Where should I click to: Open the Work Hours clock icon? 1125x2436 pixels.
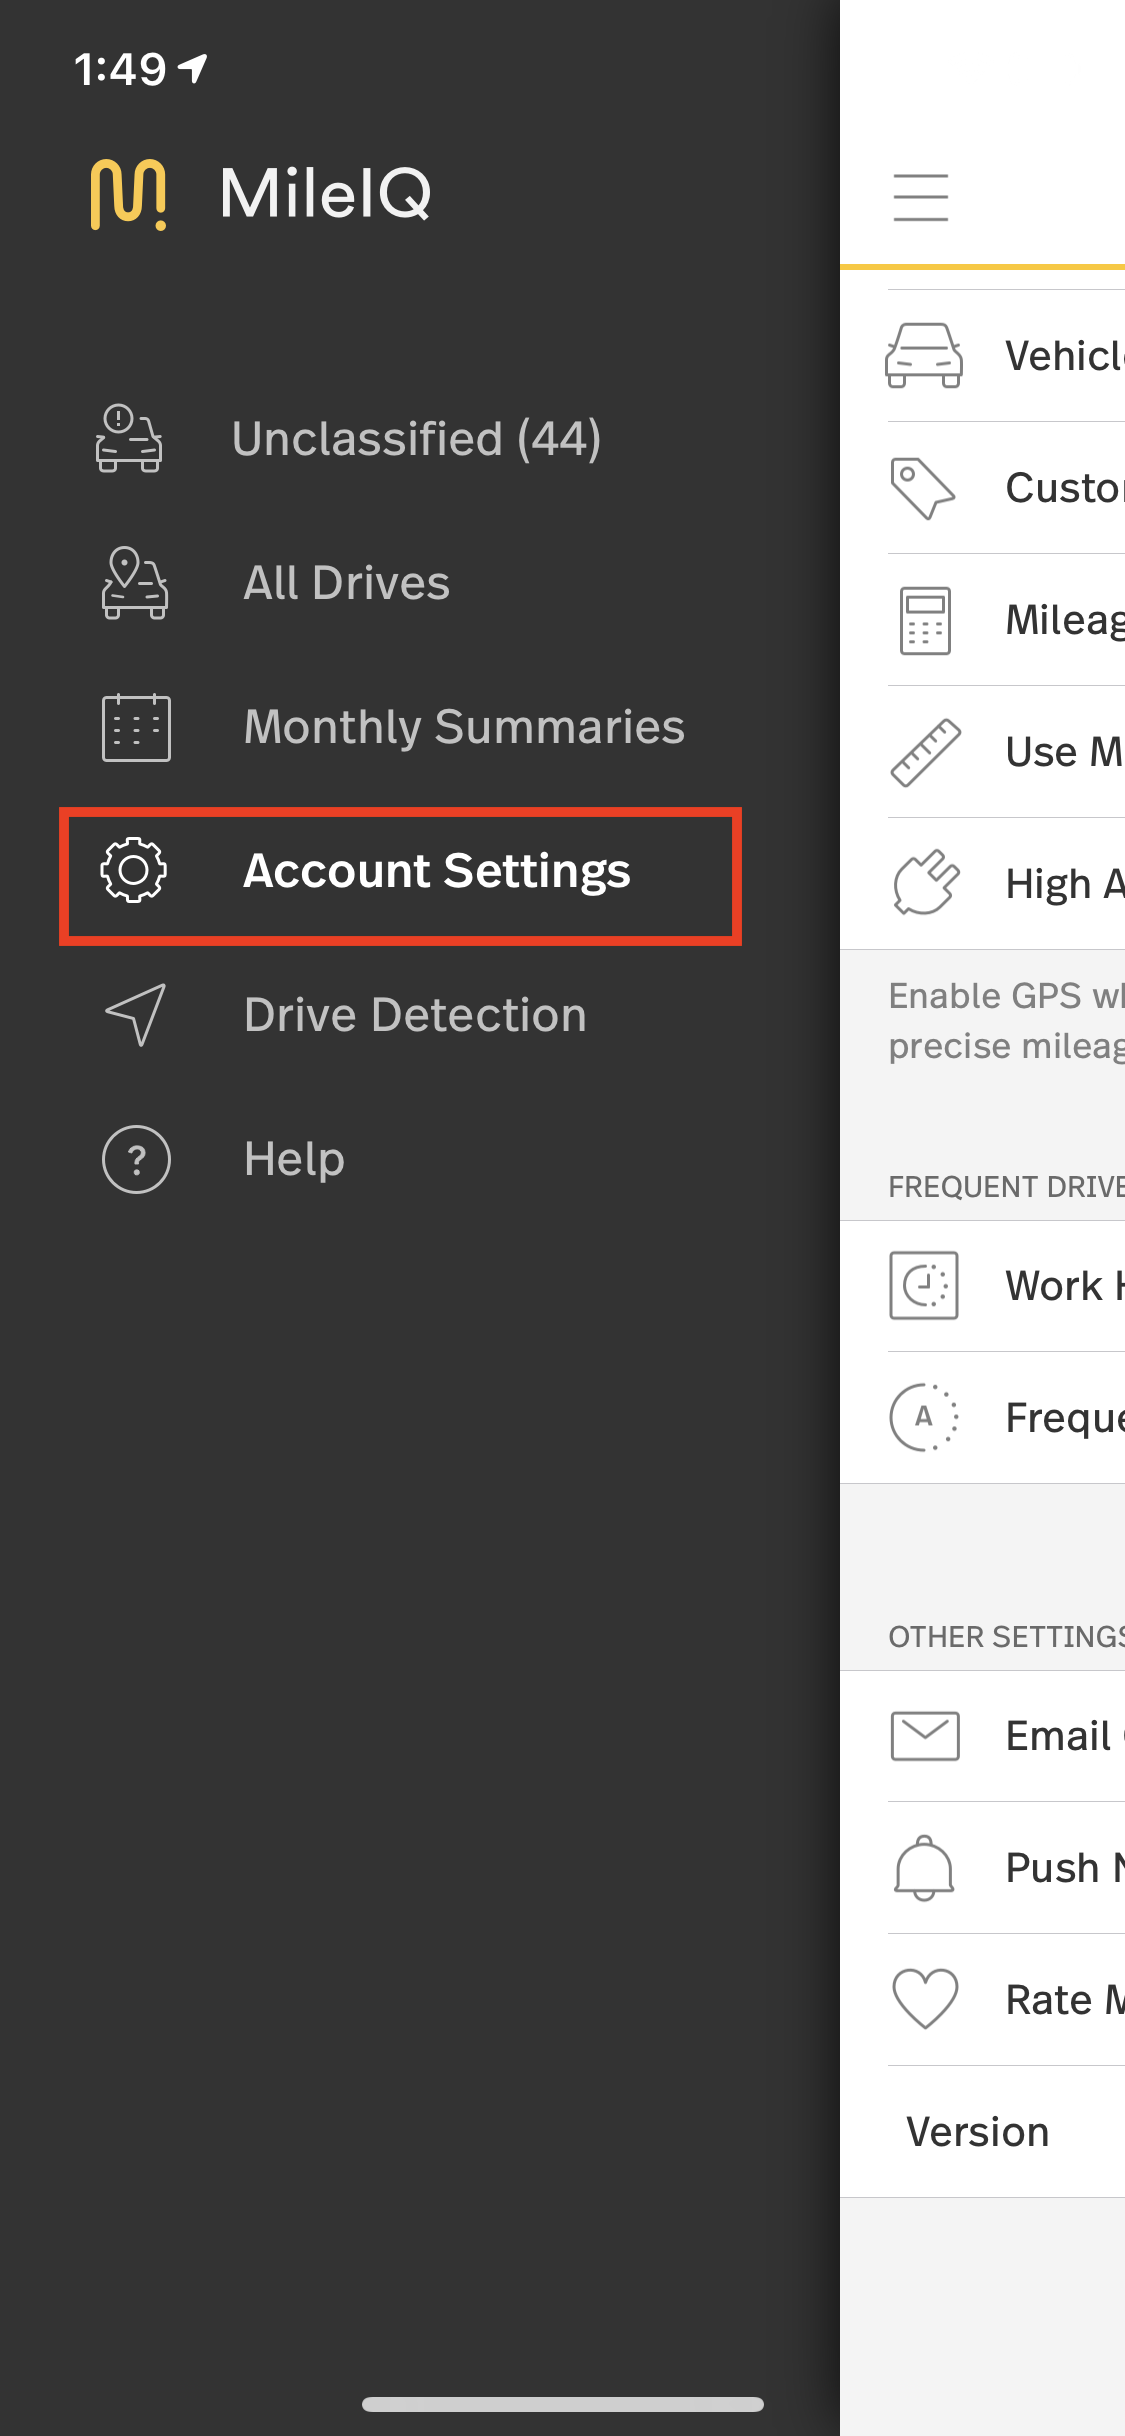tap(924, 1285)
